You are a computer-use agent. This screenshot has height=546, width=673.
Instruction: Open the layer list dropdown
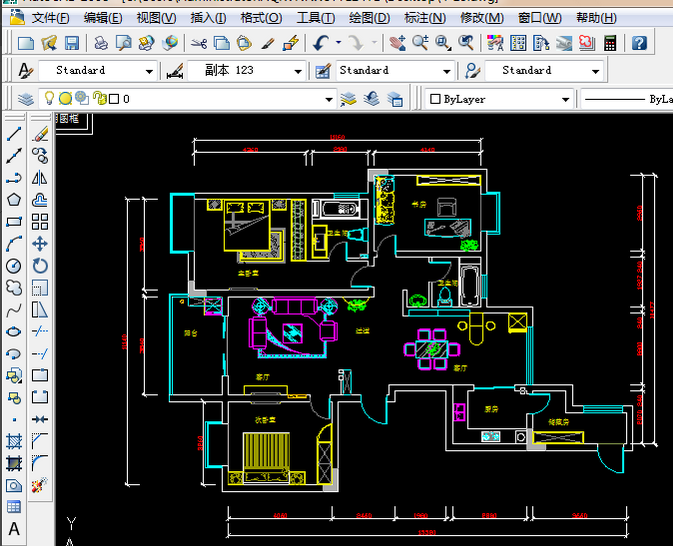coord(328,99)
